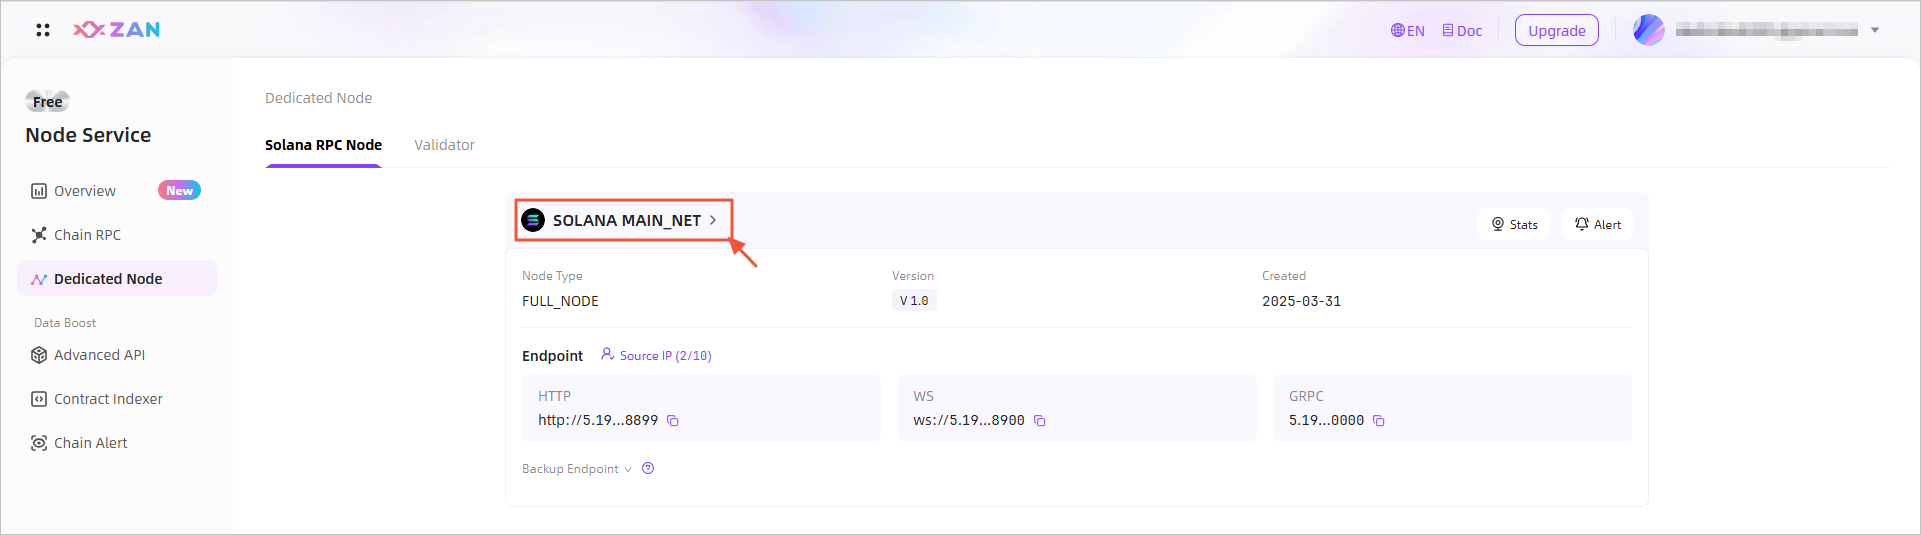Screen dimensions: 1921x535
Task: Click the http://5.19...8899 endpoint text
Action: (598, 420)
